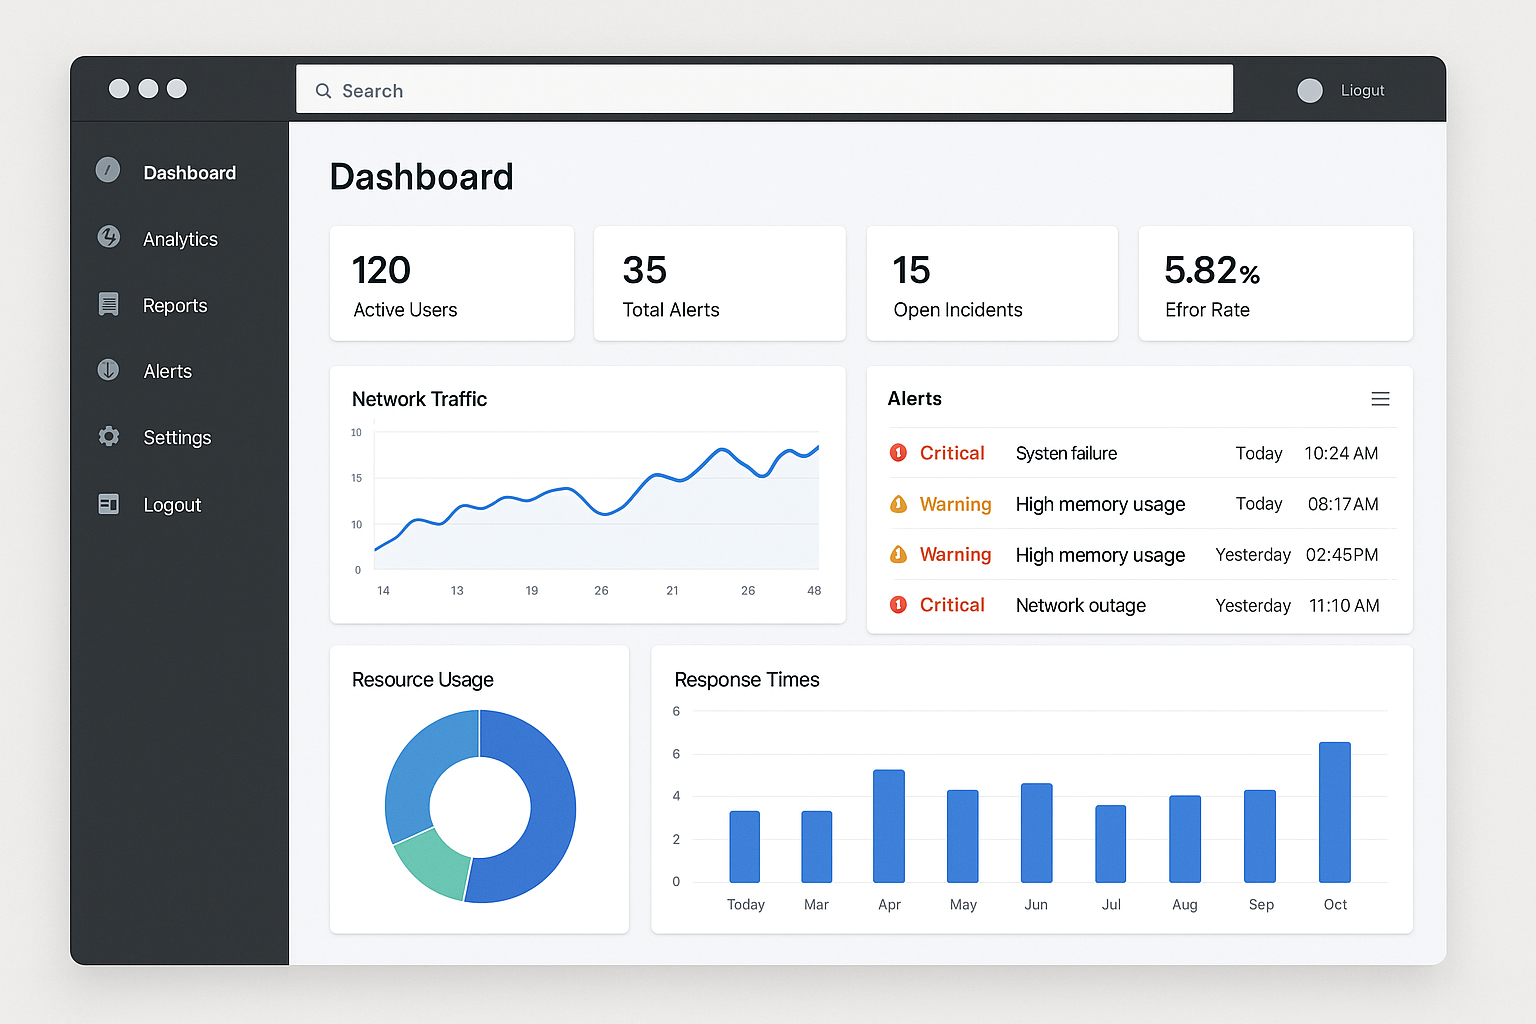Click the Alerts icon in sidebar
The height and width of the screenshot is (1024, 1536).
click(108, 370)
